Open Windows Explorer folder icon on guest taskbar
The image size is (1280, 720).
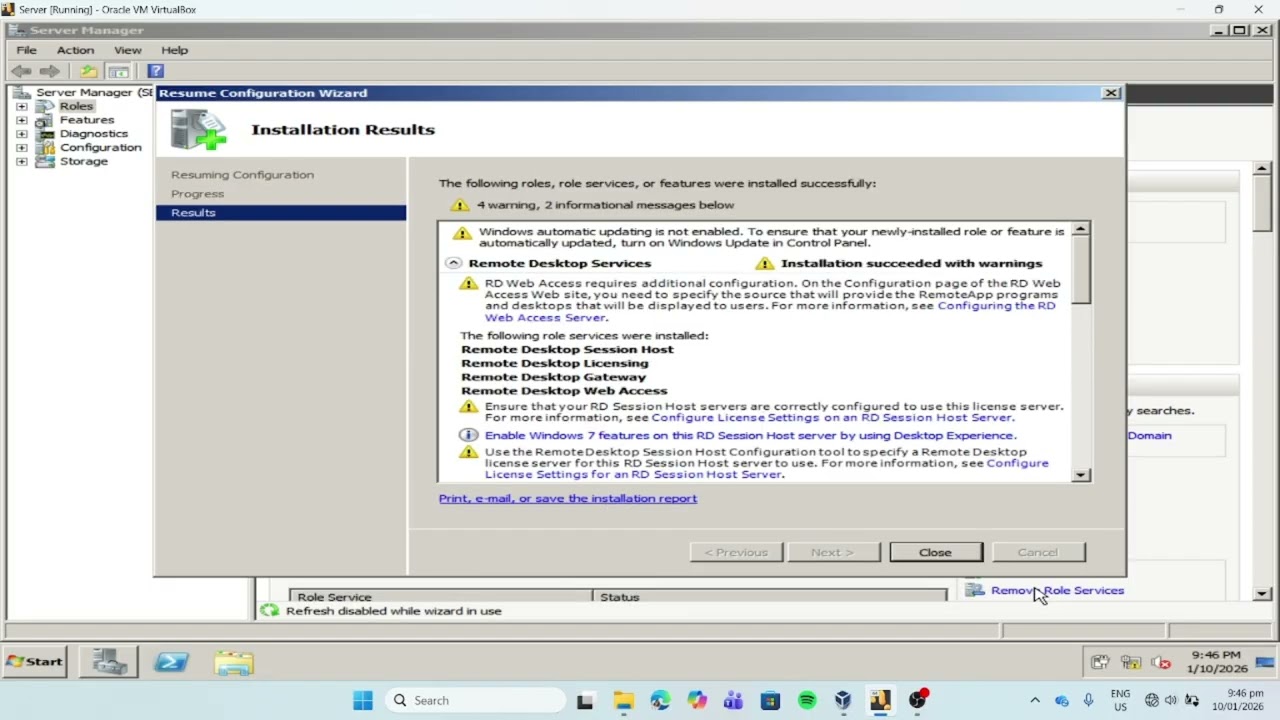click(234, 662)
